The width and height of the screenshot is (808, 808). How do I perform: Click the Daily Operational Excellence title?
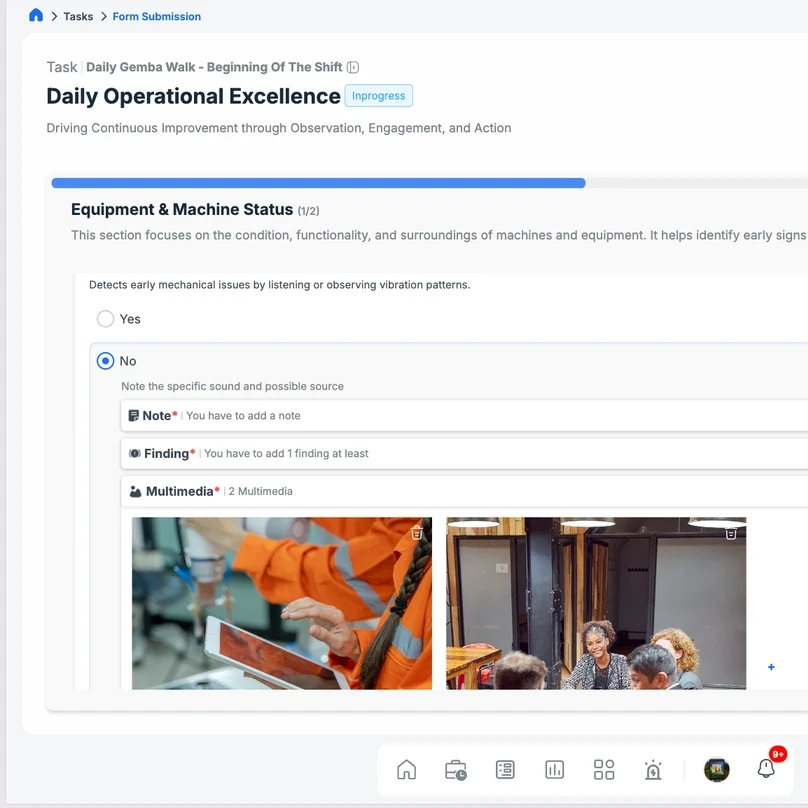click(193, 96)
